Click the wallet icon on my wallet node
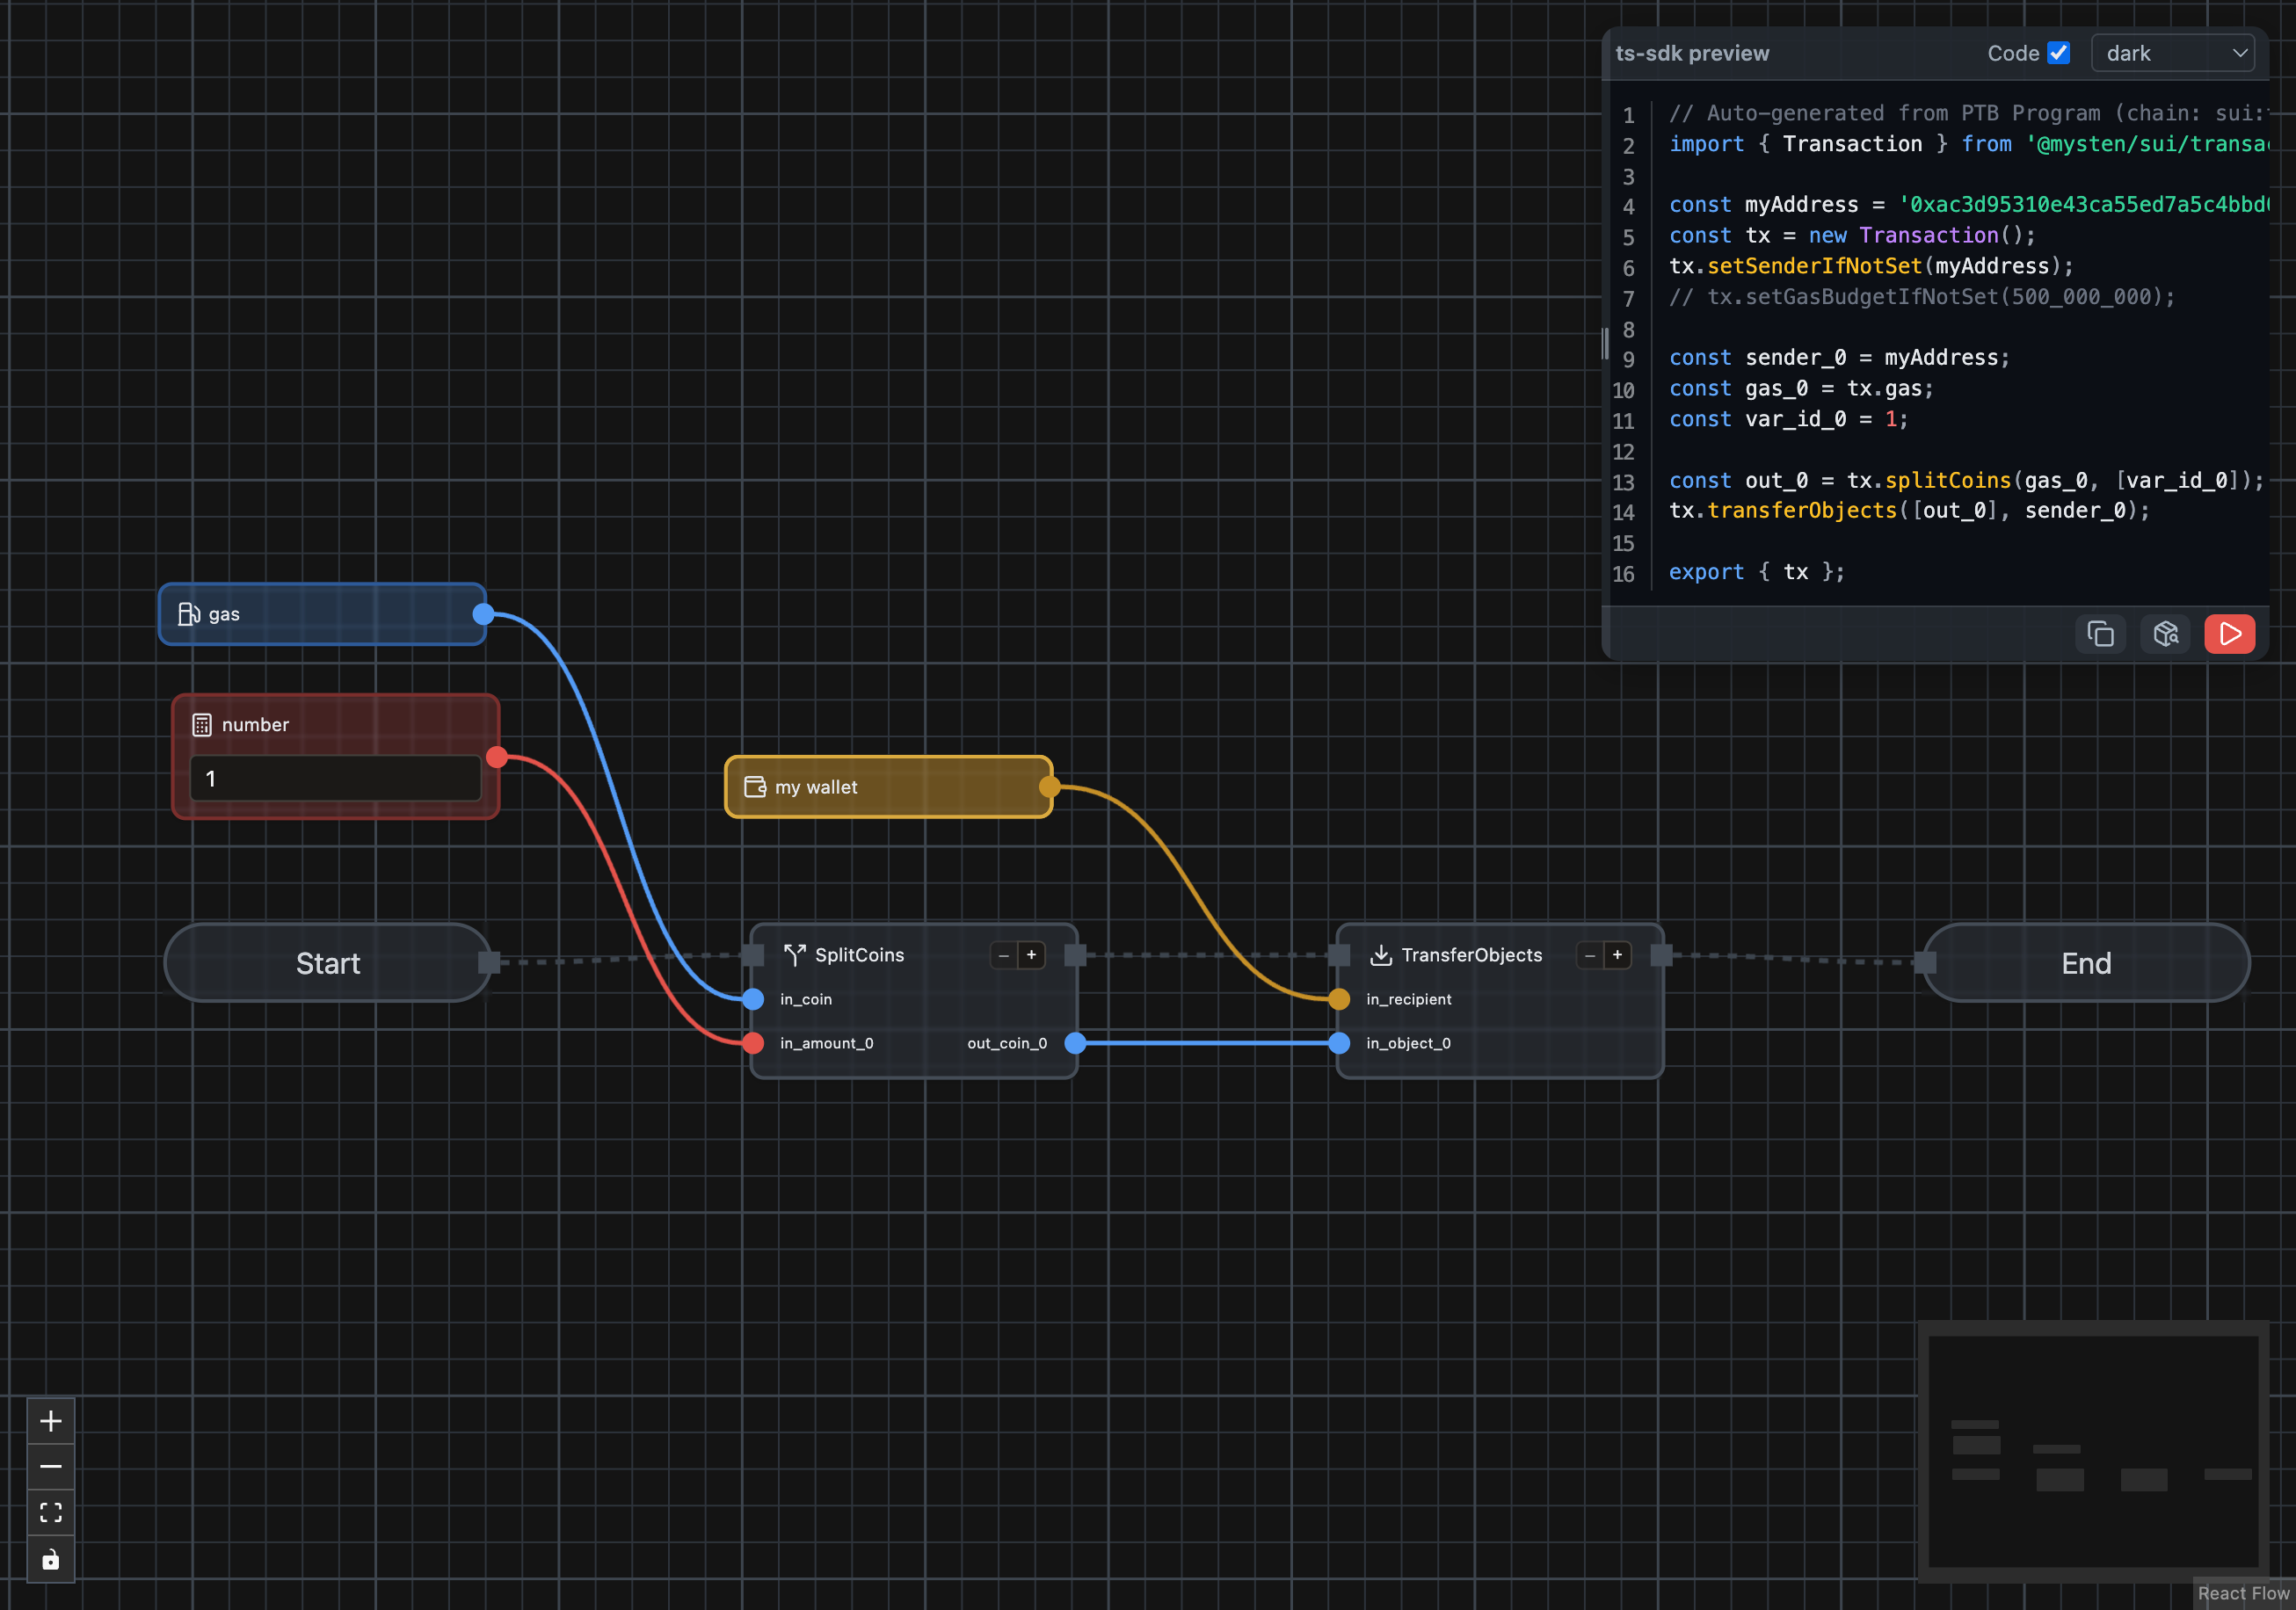The image size is (2296, 1610). 755,787
